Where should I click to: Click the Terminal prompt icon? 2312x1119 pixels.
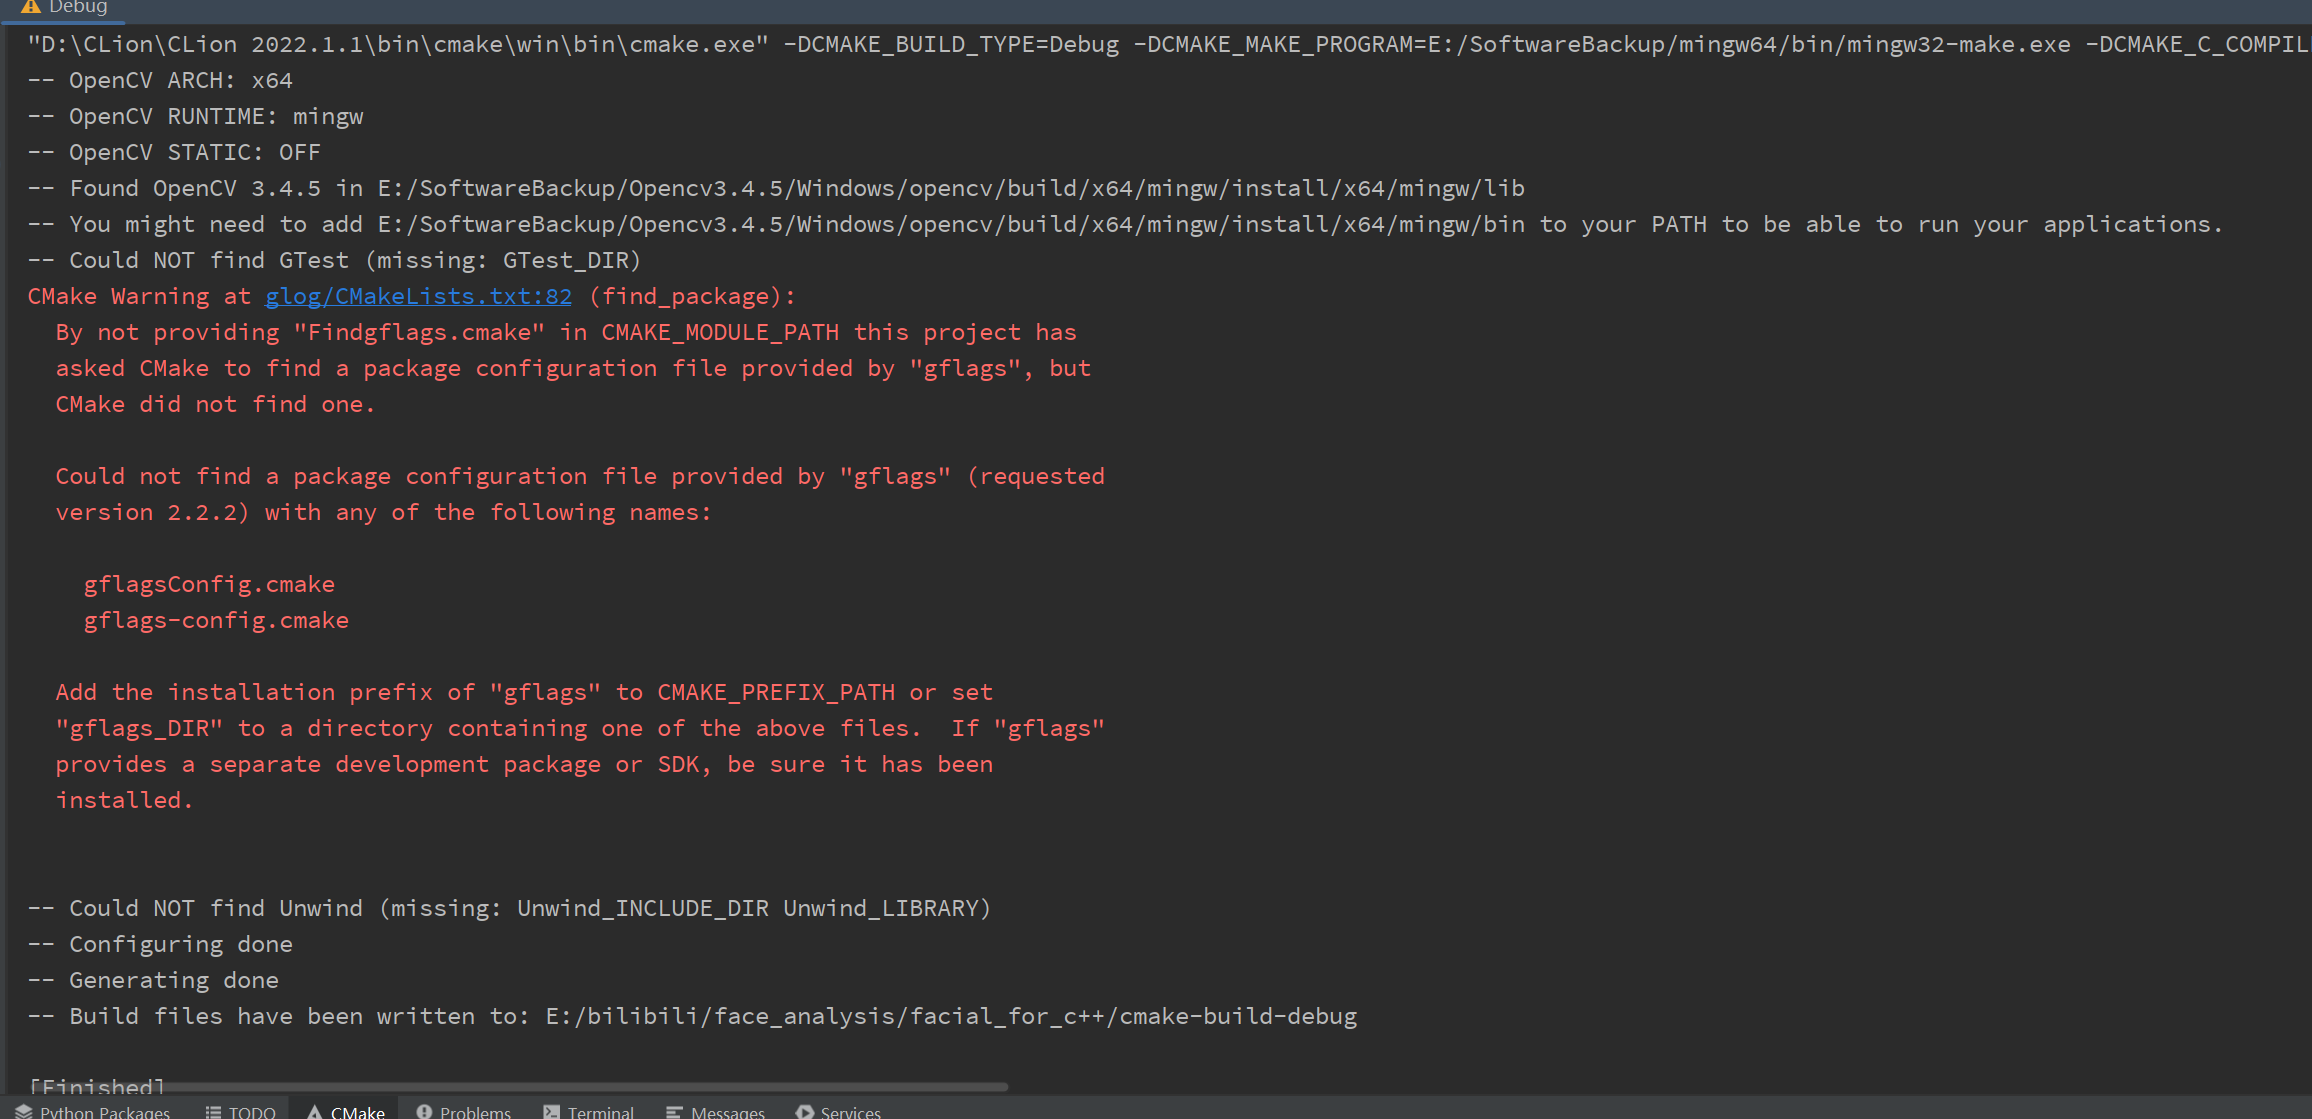pos(551,1111)
